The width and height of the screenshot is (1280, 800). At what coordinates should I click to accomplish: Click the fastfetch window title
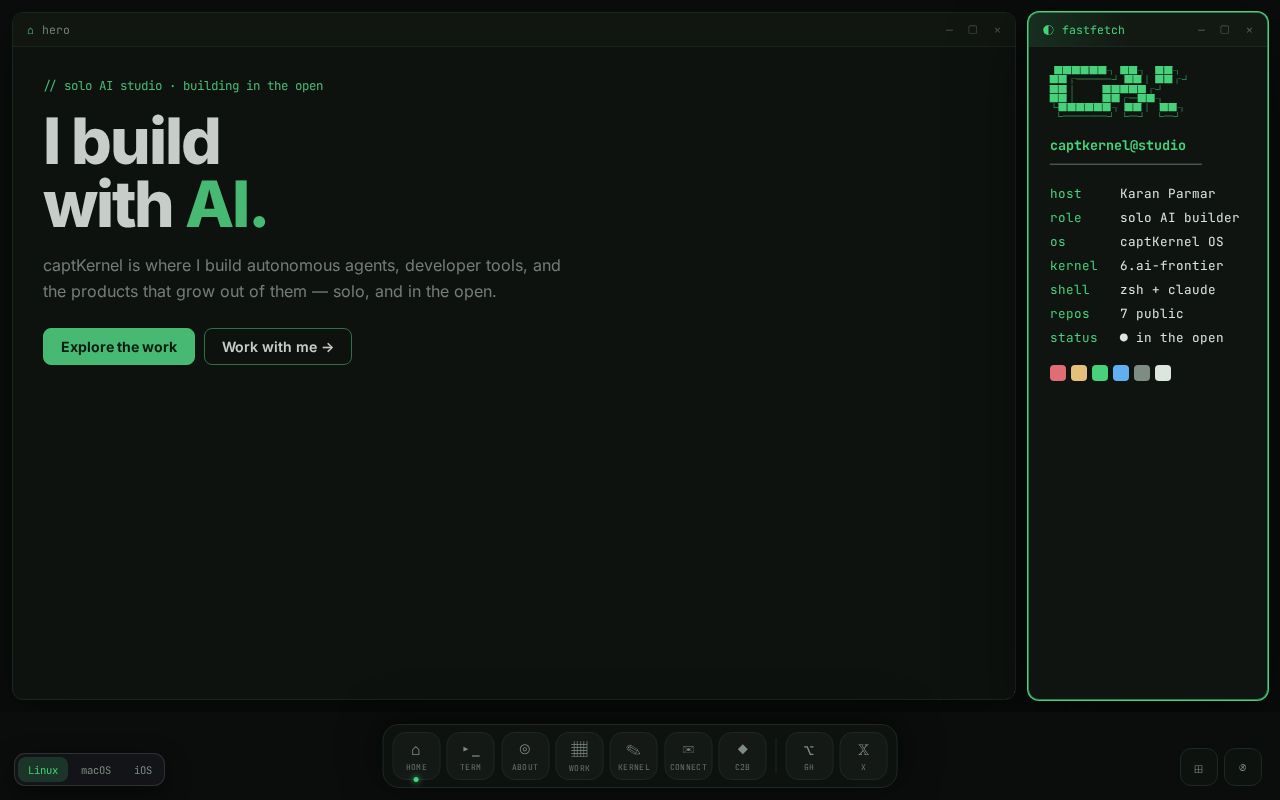tap(1093, 30)
